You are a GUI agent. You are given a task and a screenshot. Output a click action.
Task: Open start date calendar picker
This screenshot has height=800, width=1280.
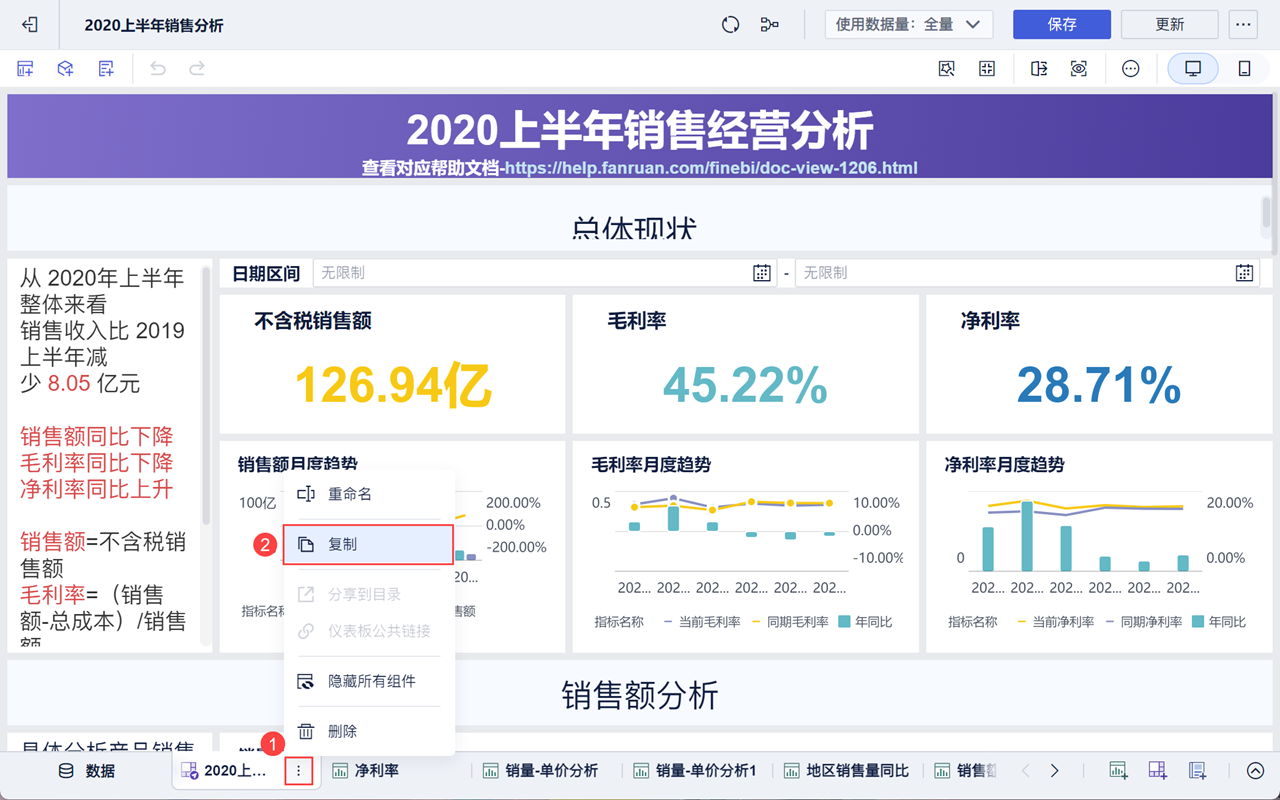pos(762,273)
